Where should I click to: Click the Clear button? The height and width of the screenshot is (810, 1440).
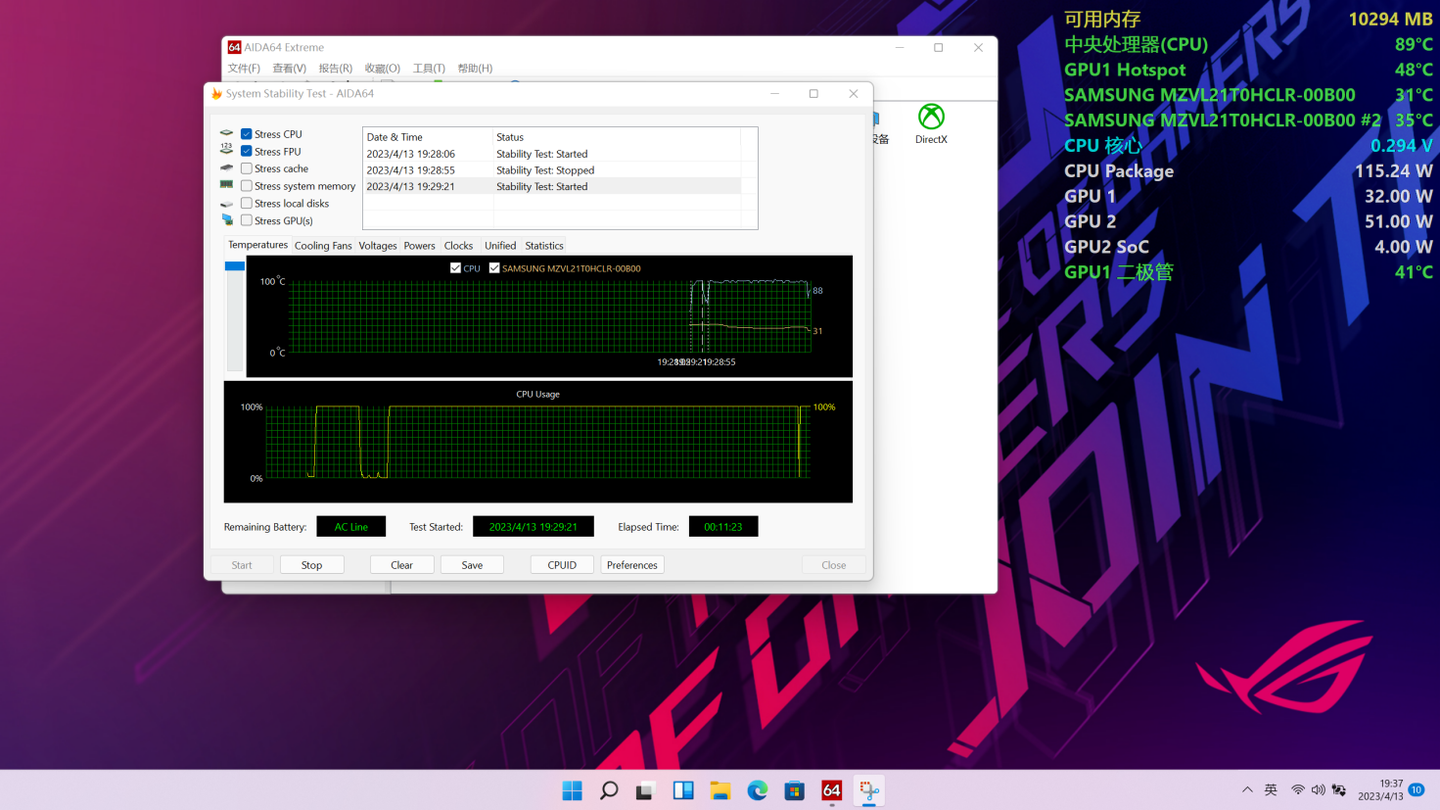(x=402, y=565)
